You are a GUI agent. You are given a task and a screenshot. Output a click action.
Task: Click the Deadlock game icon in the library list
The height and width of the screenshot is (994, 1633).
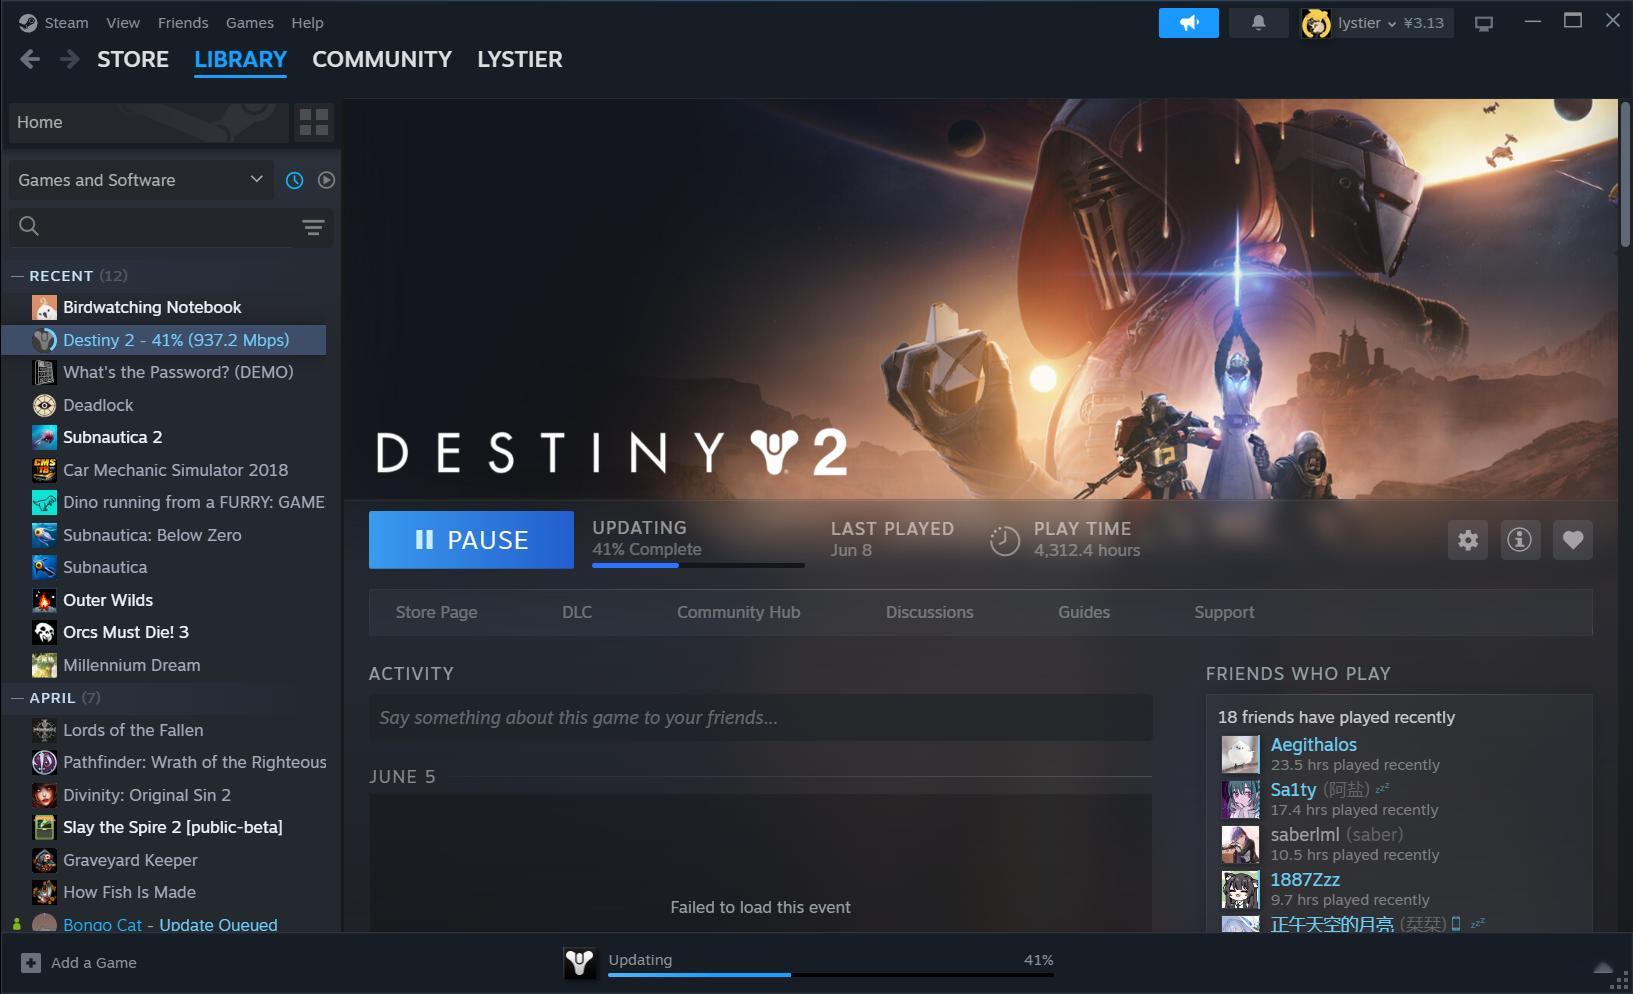44,405
